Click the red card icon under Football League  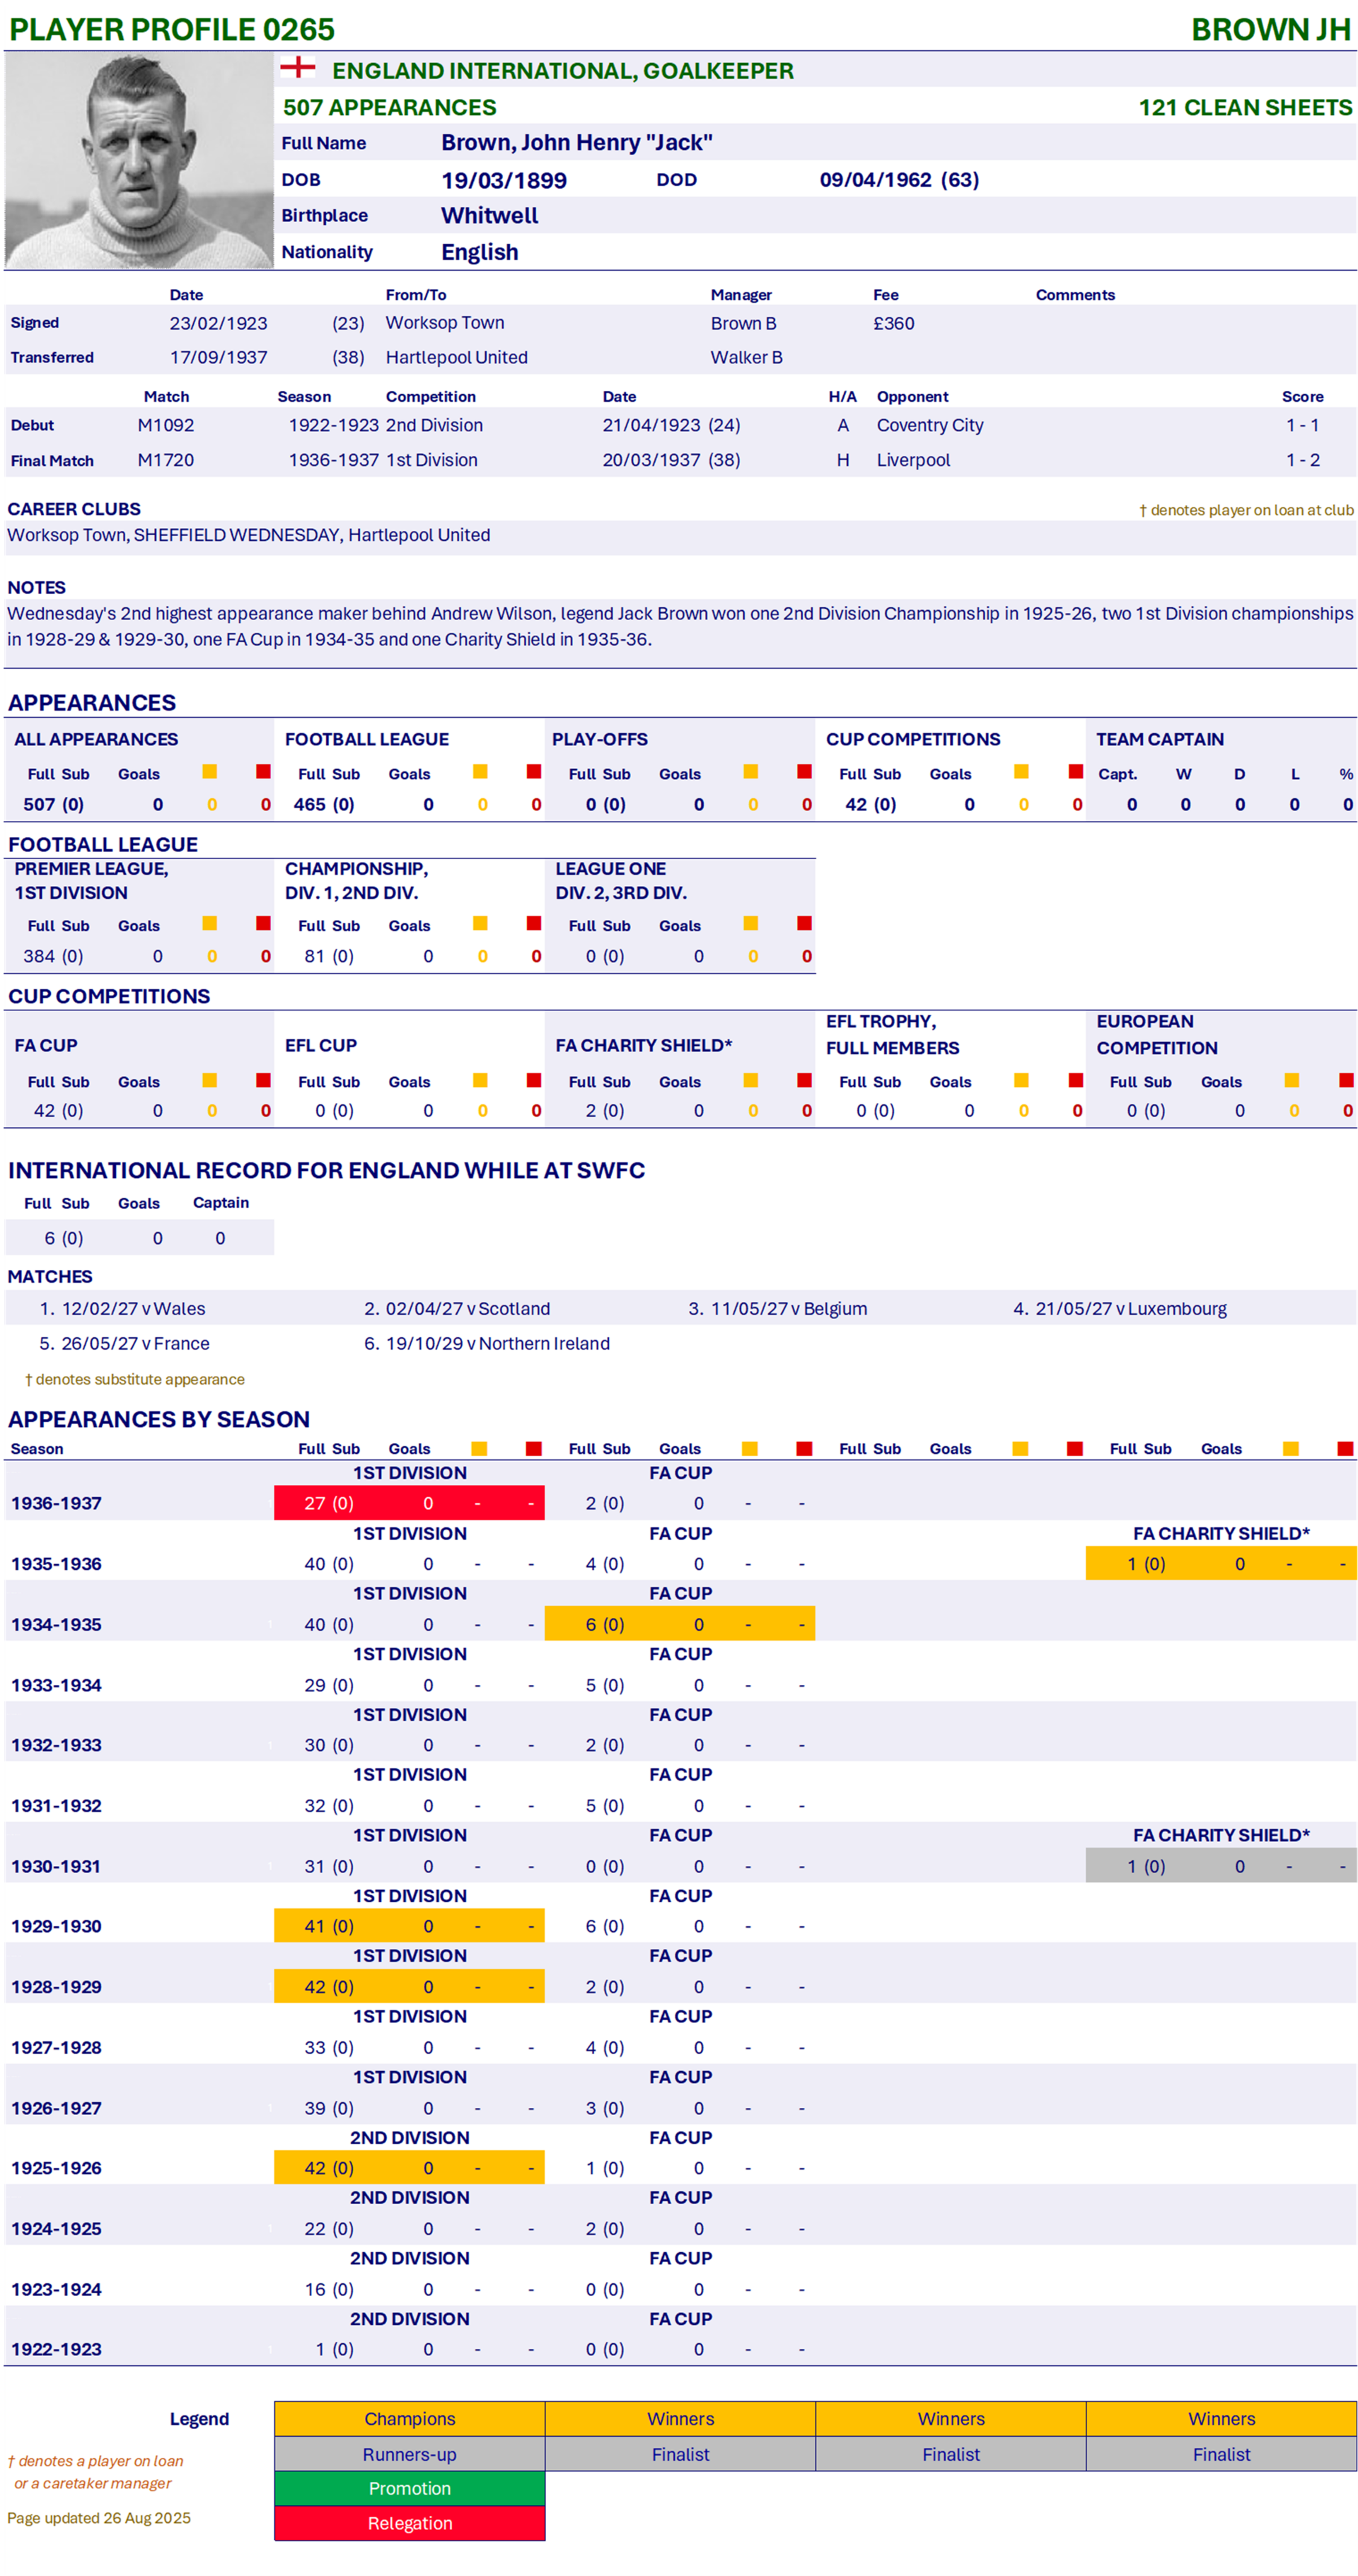point(534,772)
